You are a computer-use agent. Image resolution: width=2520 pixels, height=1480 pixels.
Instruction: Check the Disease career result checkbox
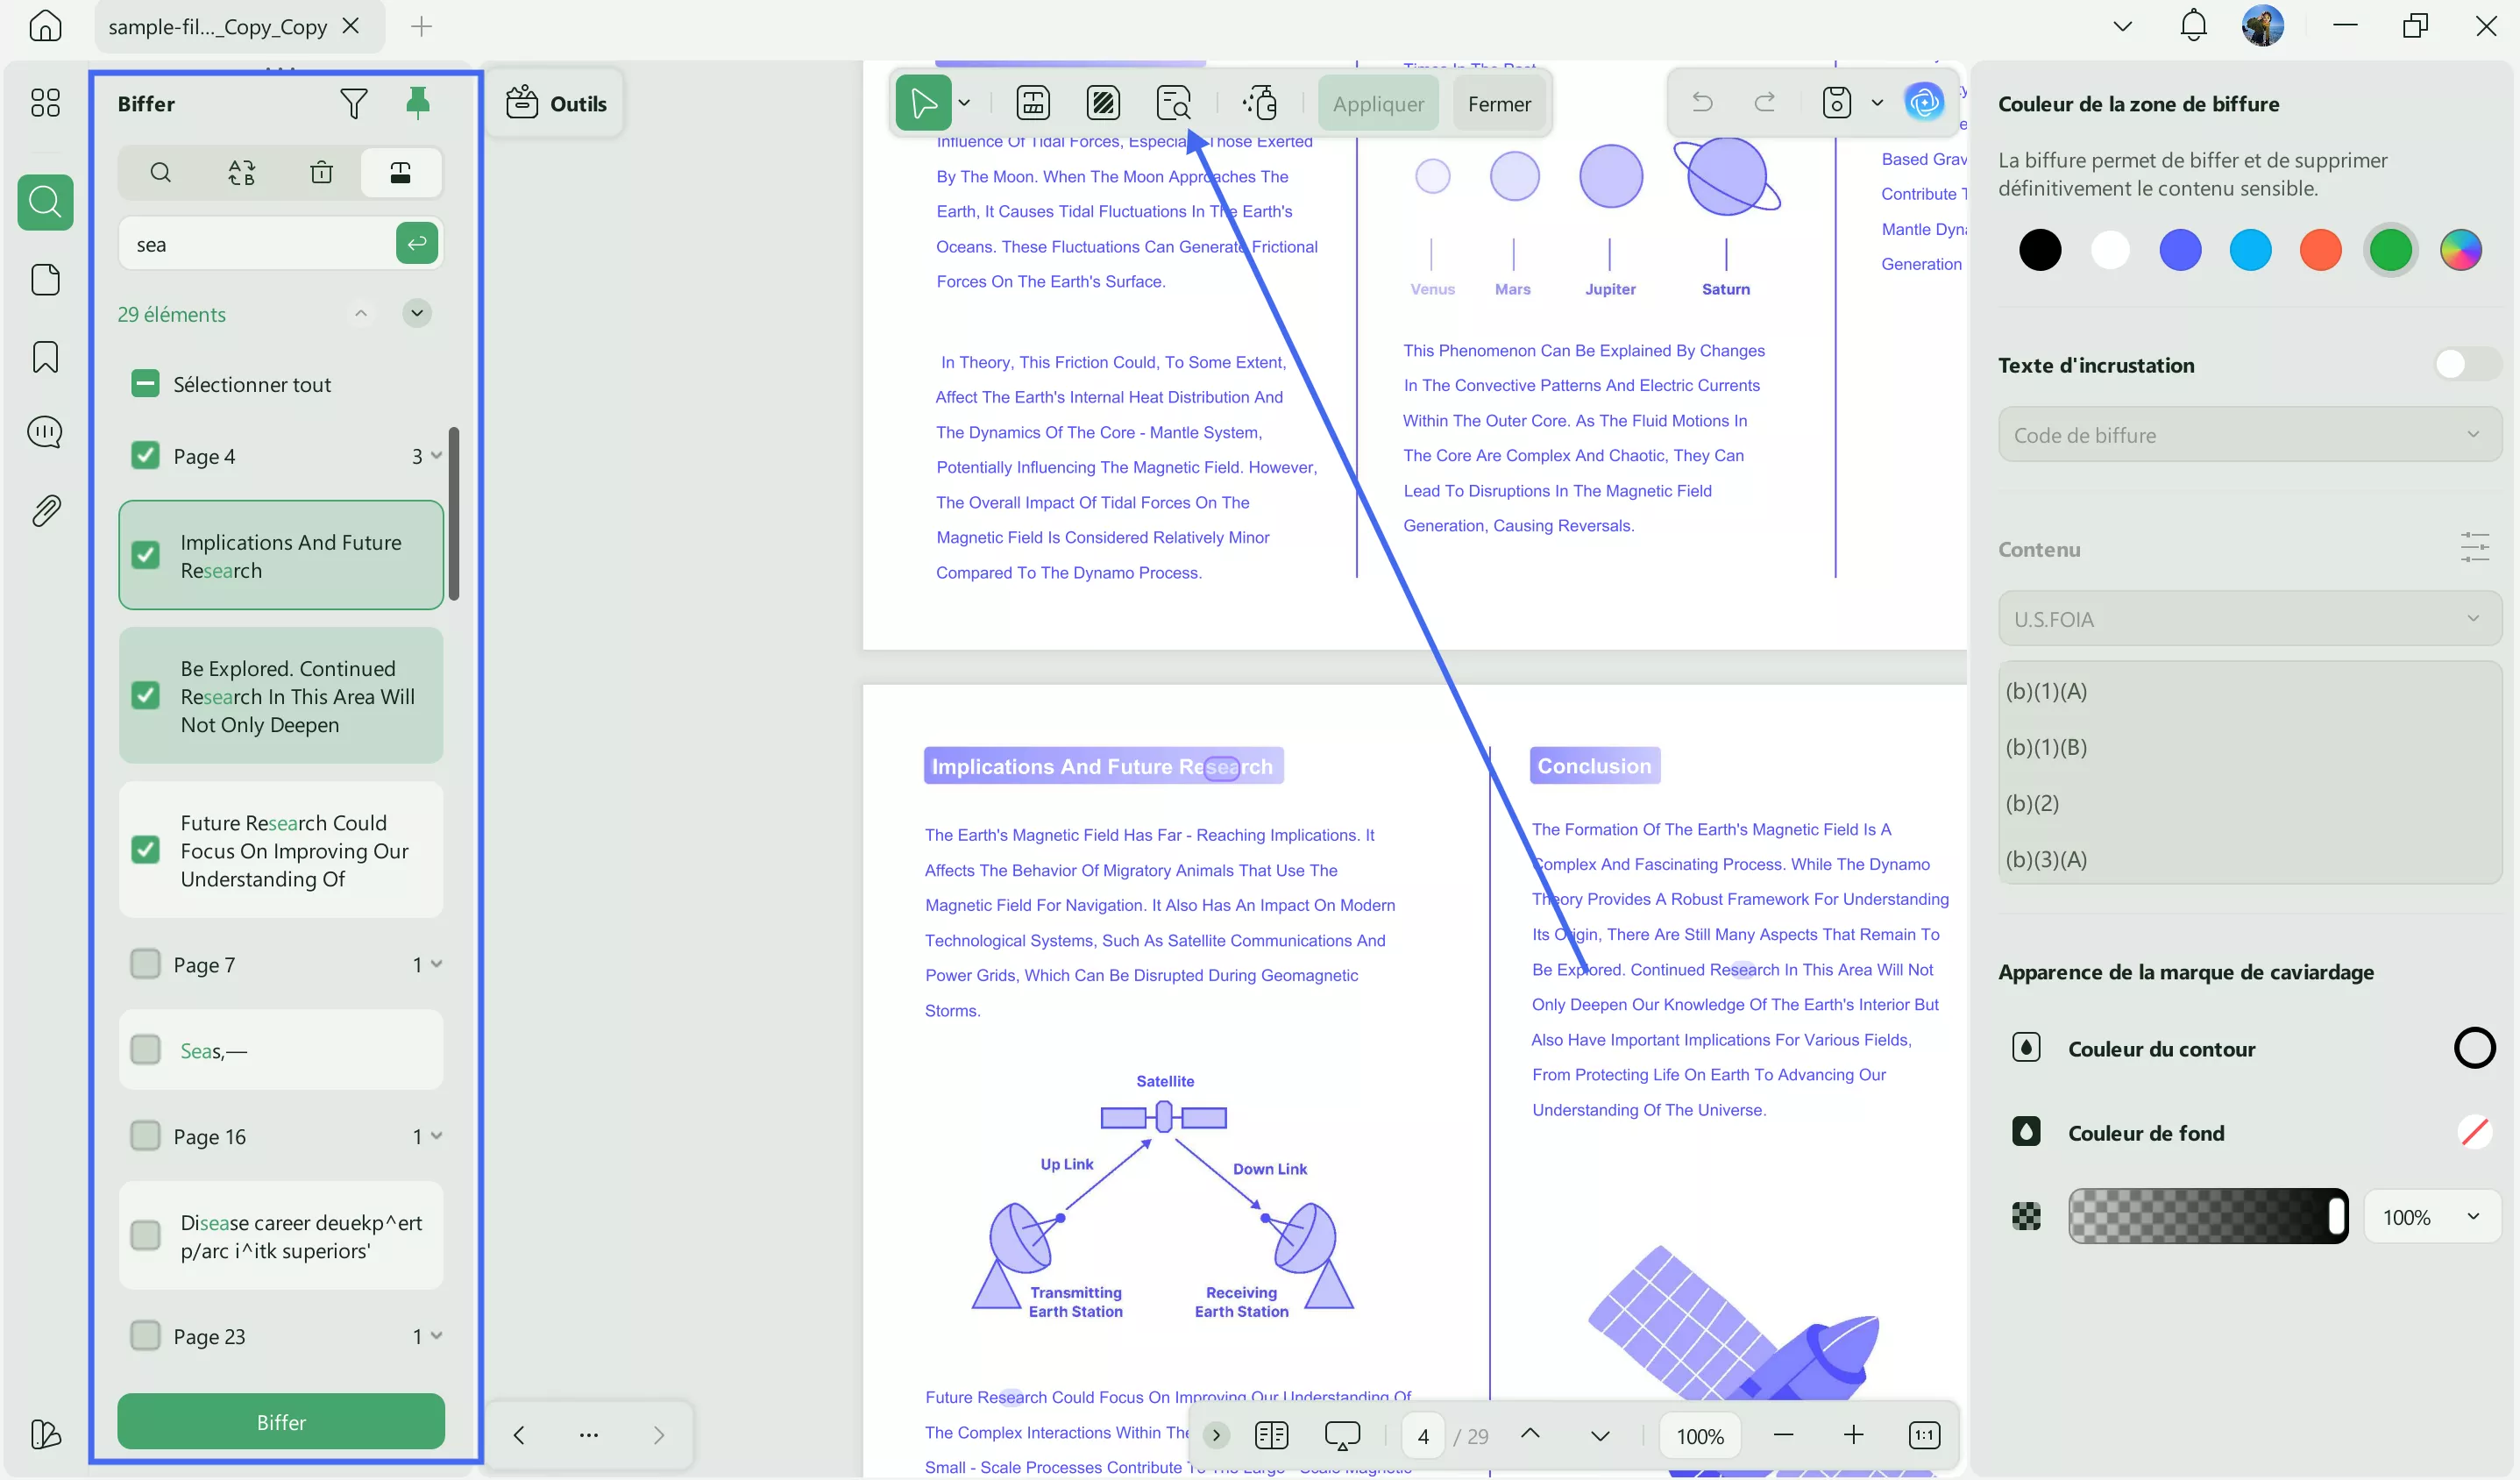pyautogui.click(x=145, y=1236)
